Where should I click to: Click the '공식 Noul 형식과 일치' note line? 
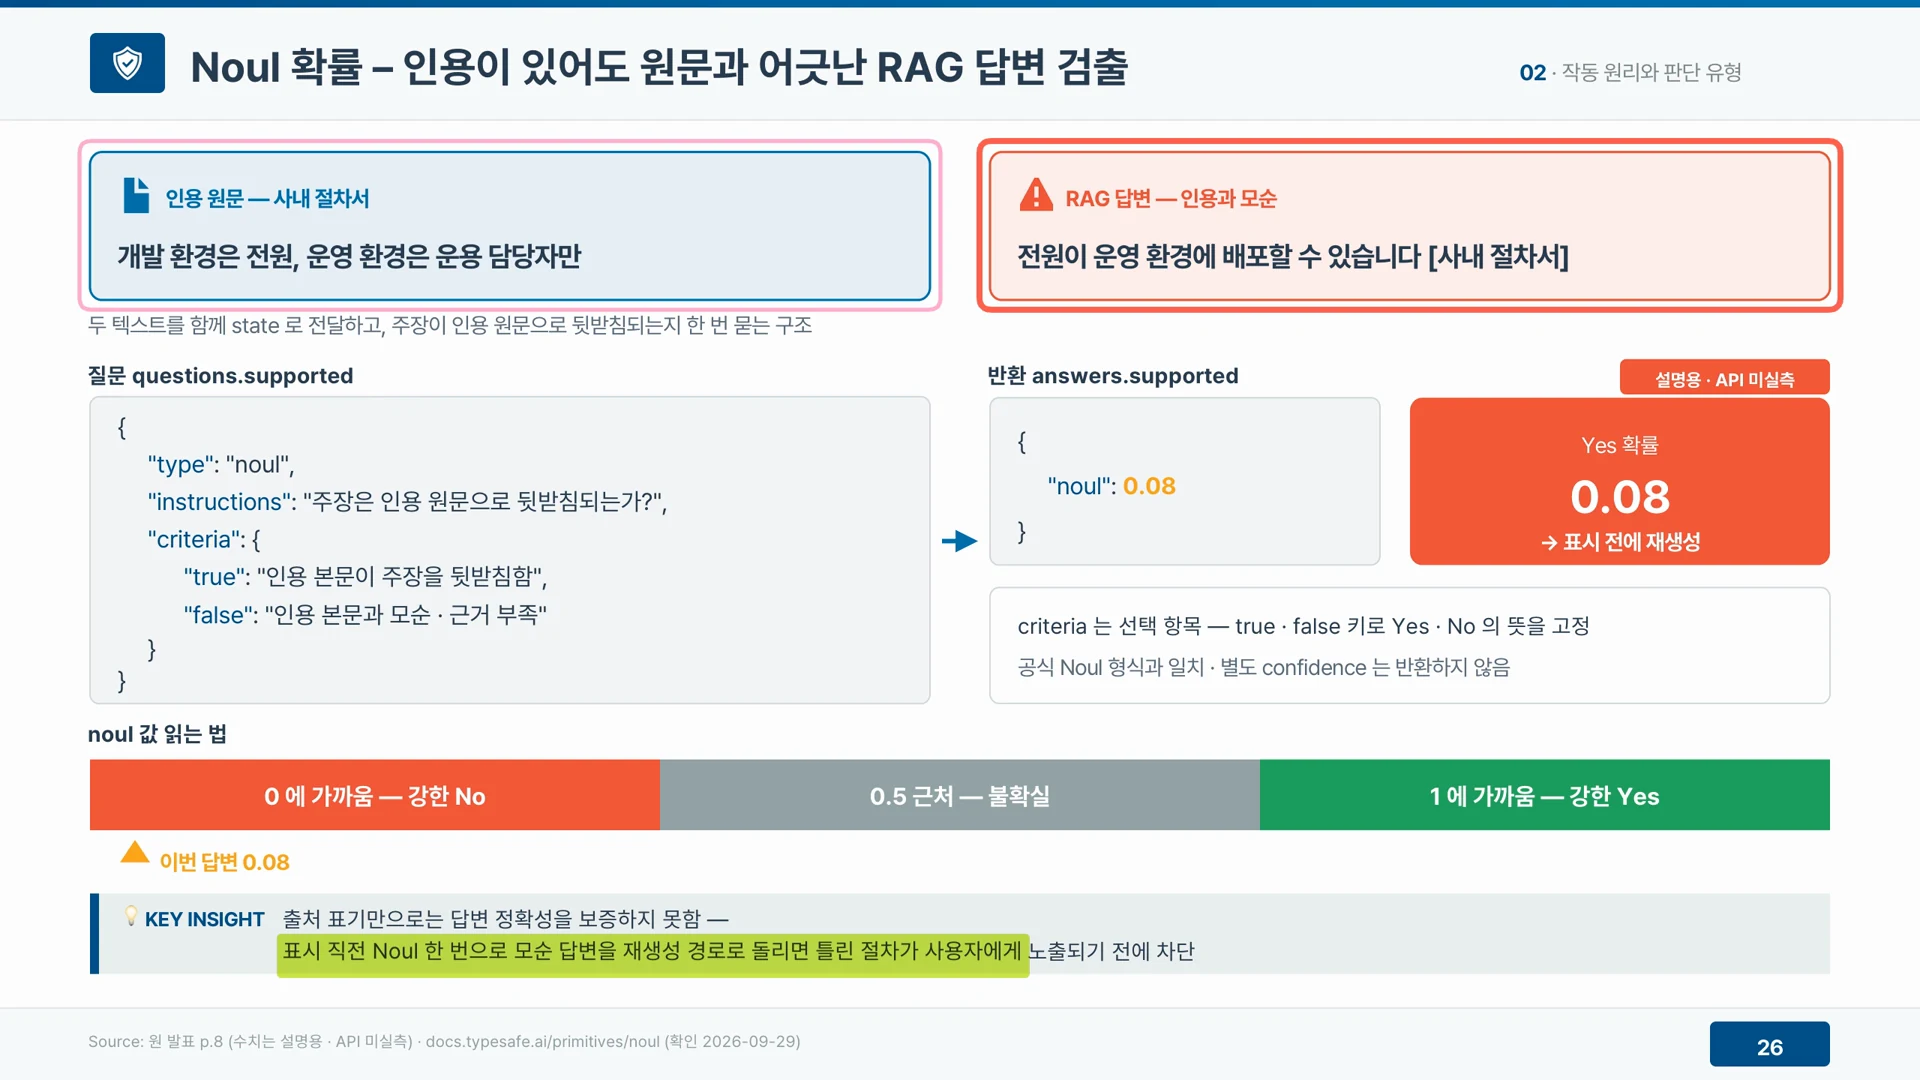pos(1263,667)
